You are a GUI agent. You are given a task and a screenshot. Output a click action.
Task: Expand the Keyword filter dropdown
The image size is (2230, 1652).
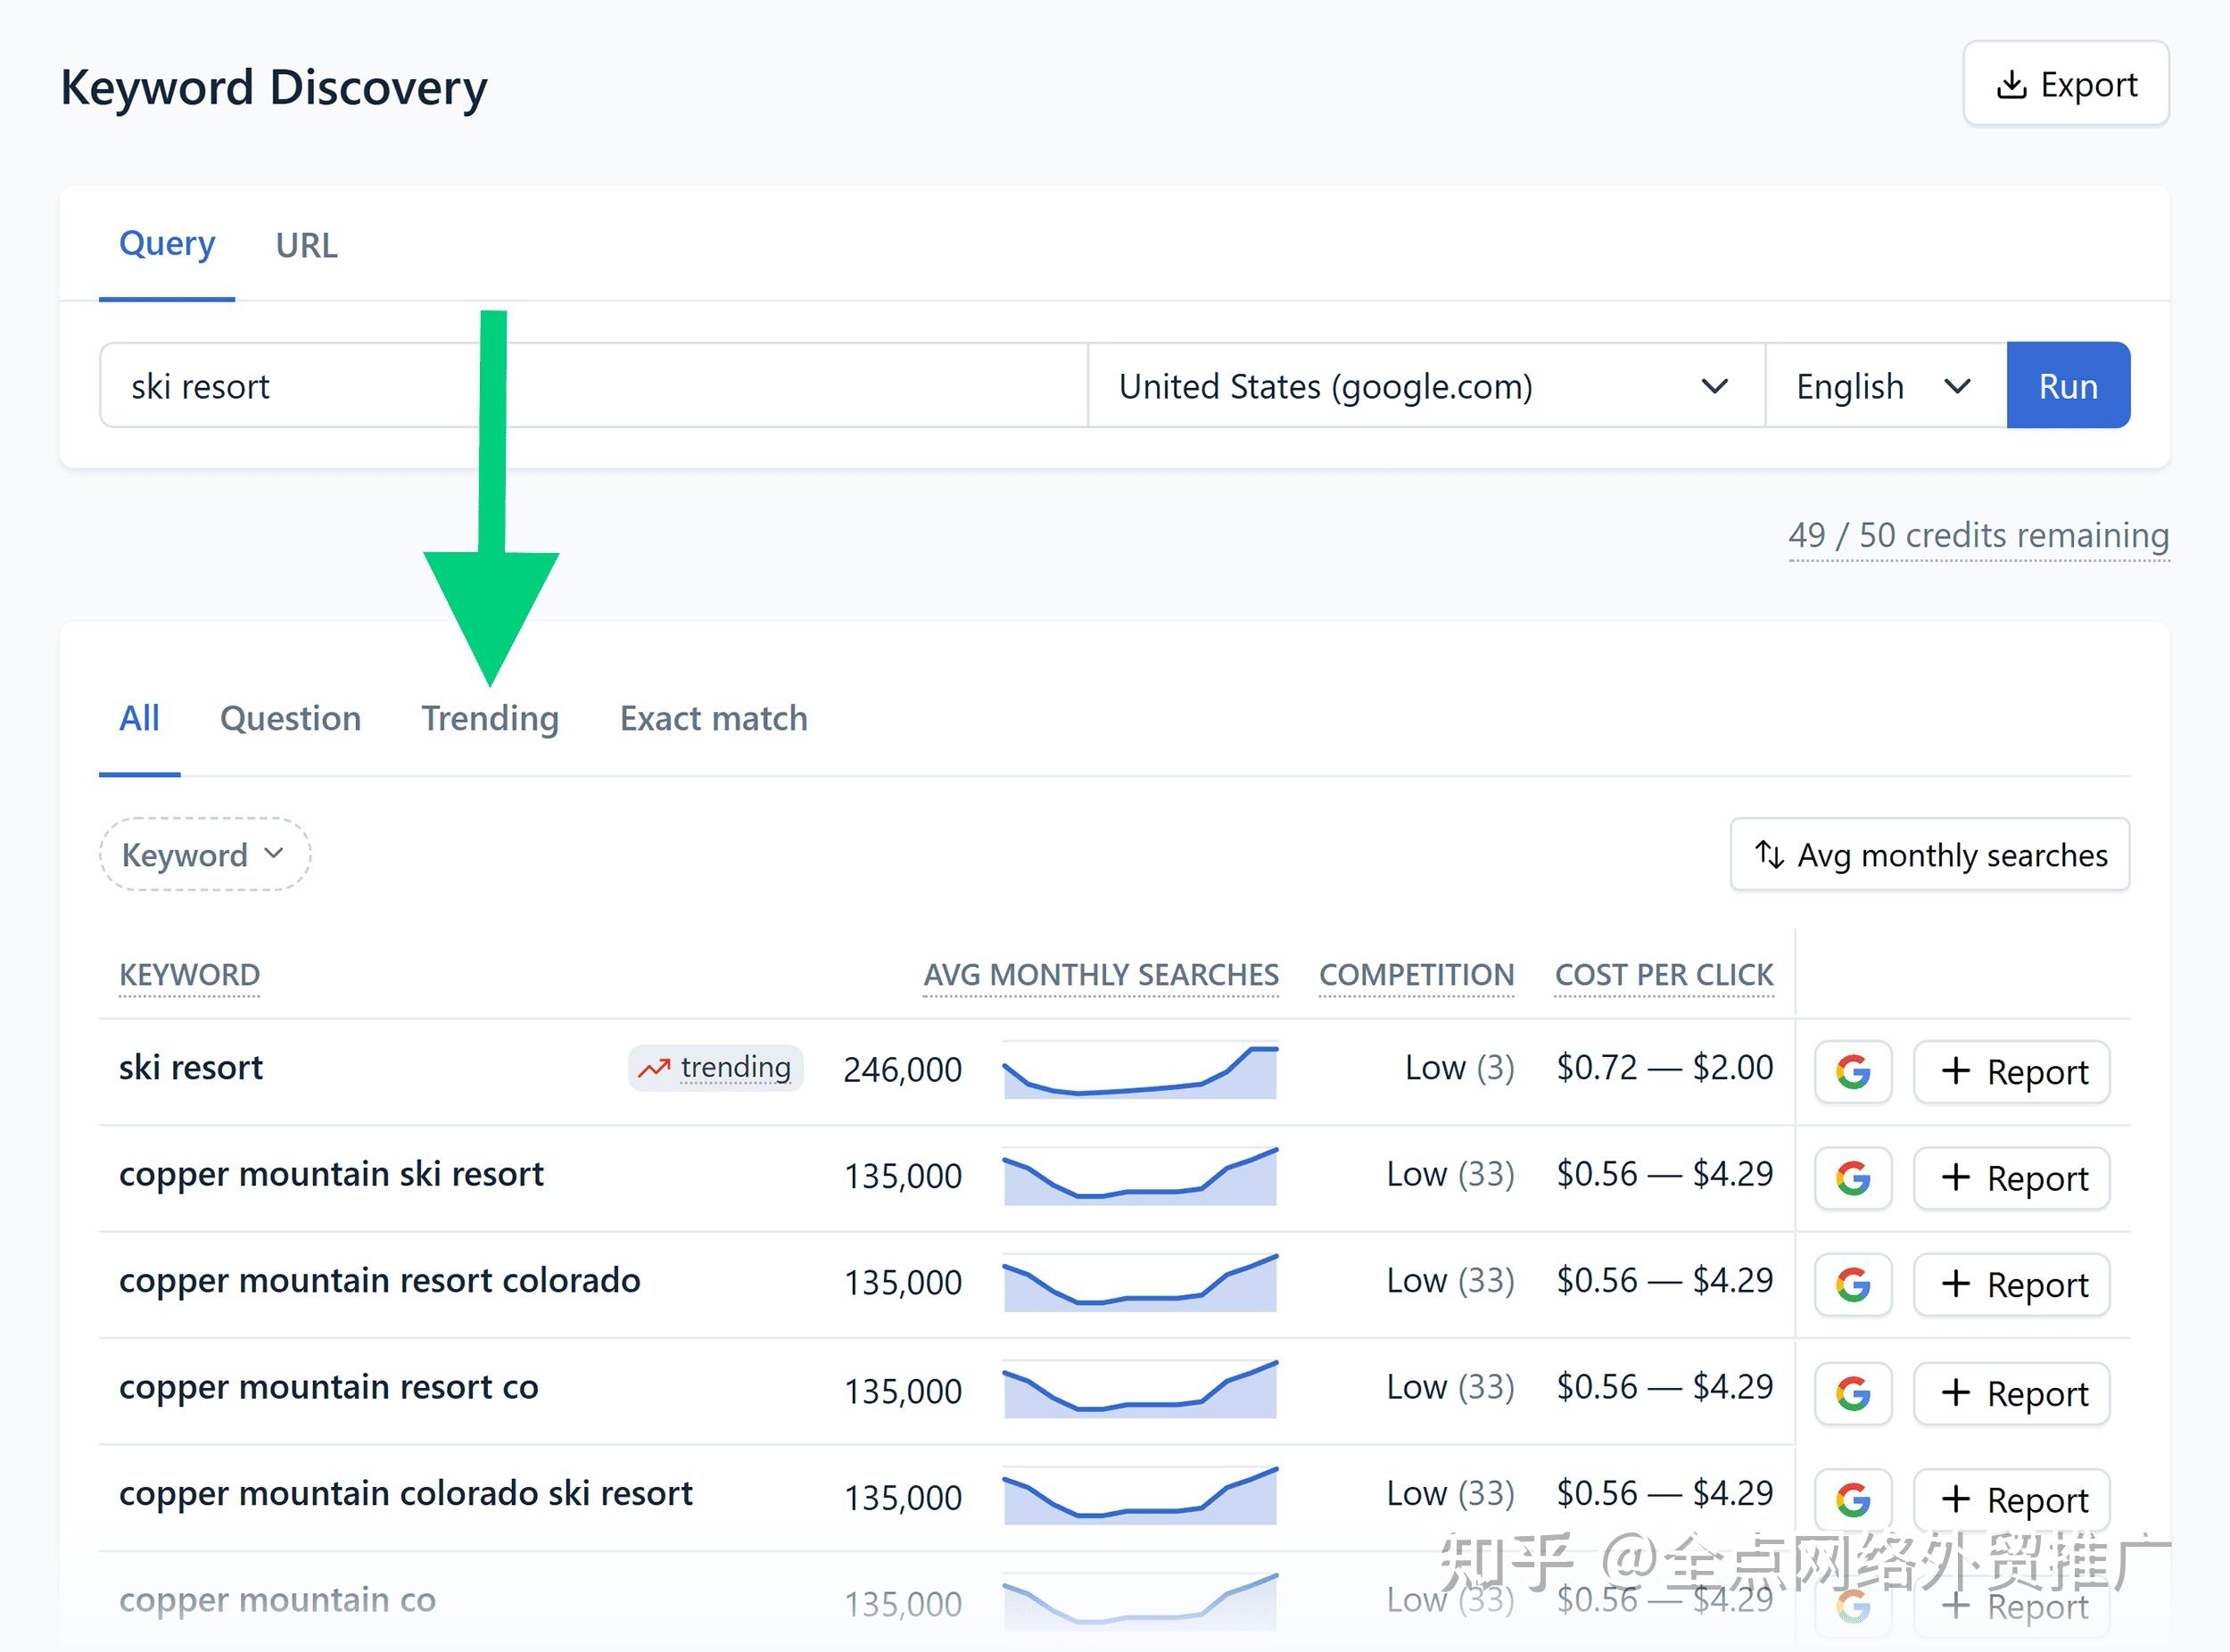[x=205, y=855]
